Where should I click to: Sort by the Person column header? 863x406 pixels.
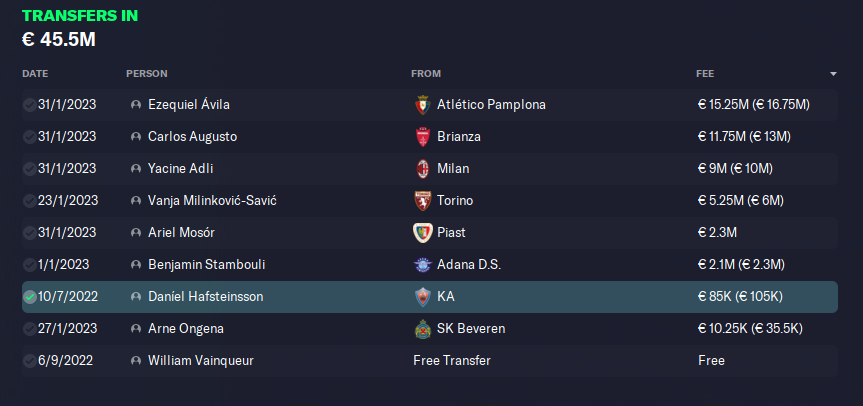(147, 74)
